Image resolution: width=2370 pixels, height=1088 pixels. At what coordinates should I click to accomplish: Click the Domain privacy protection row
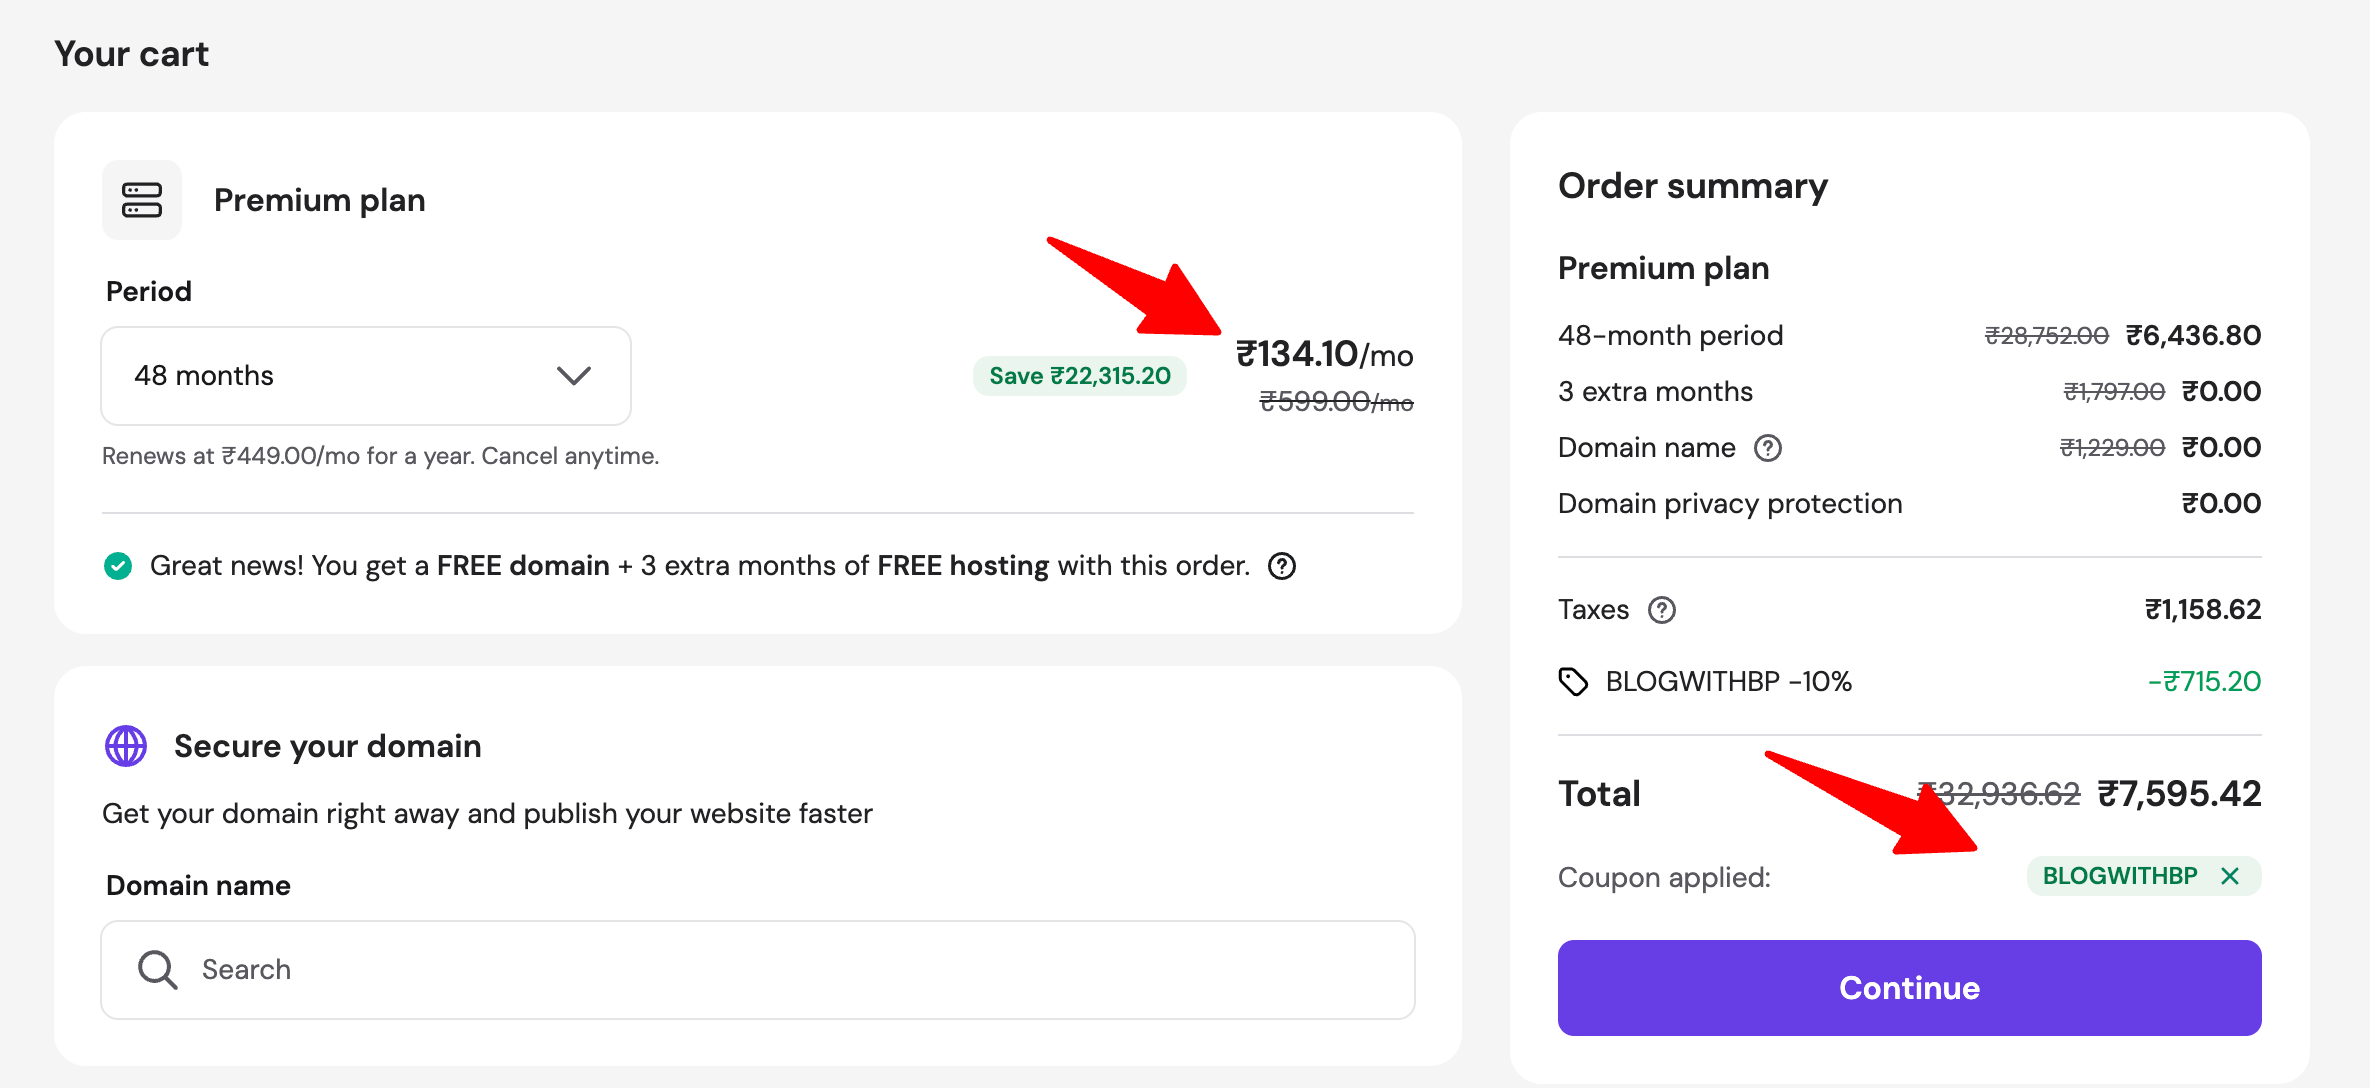[x=1729, y=503]
